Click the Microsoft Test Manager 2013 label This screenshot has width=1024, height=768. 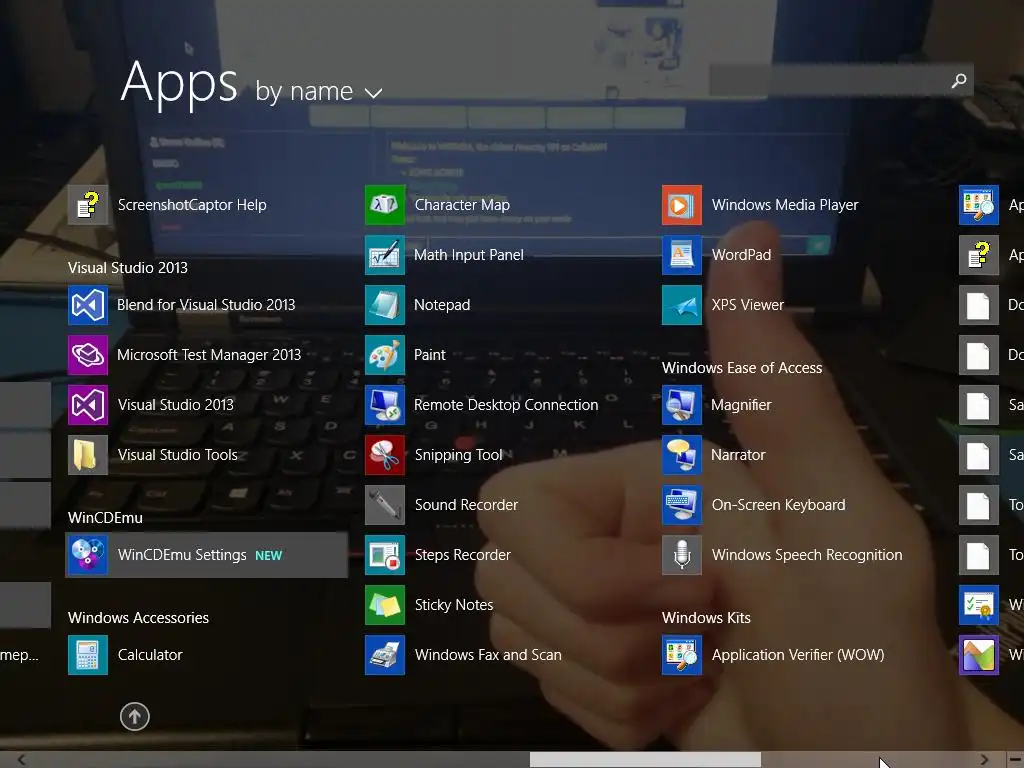tap(209, 355)
